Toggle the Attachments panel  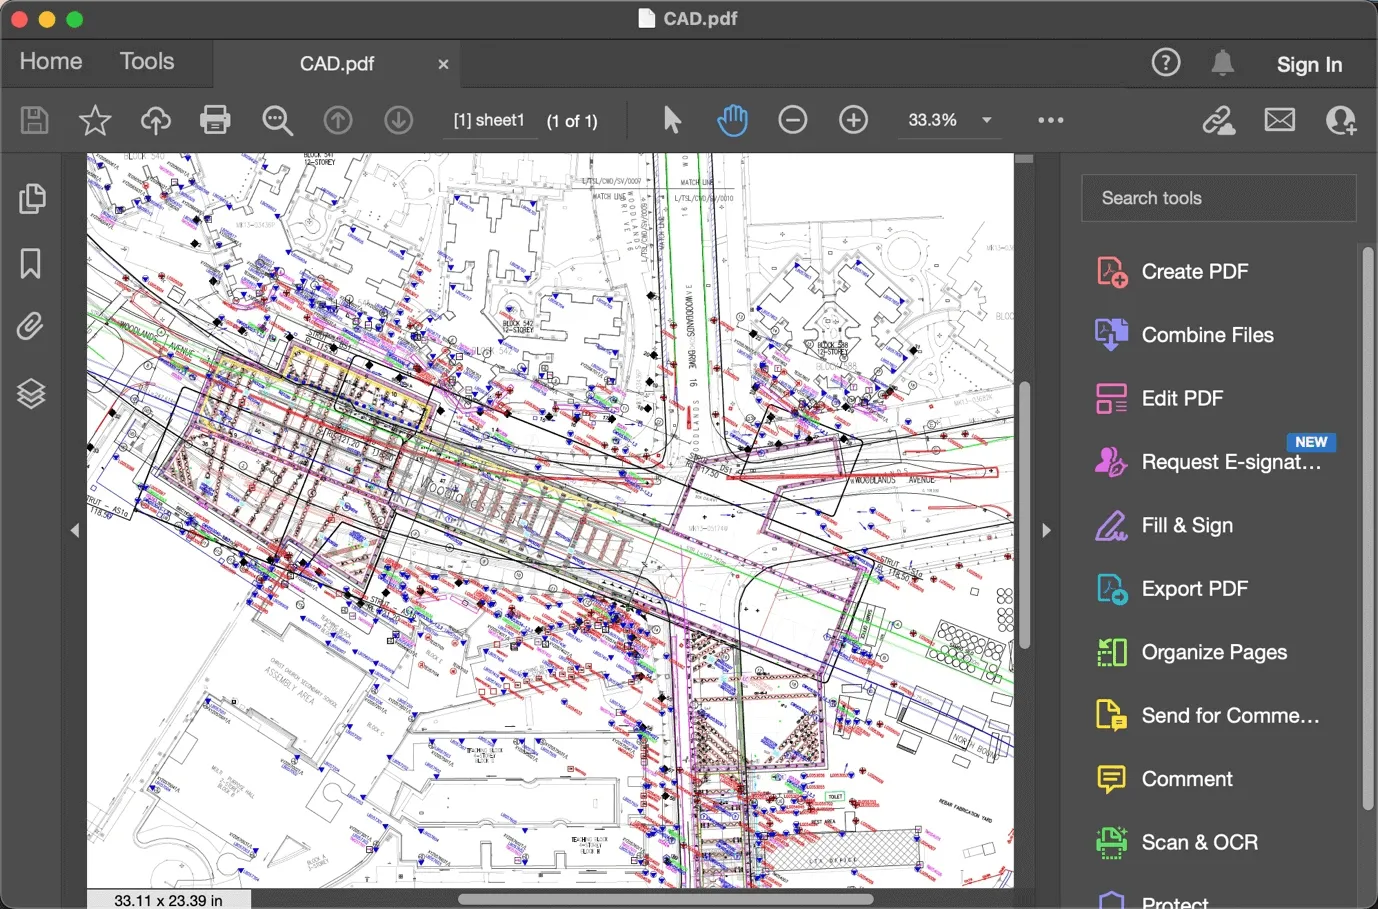31,327
